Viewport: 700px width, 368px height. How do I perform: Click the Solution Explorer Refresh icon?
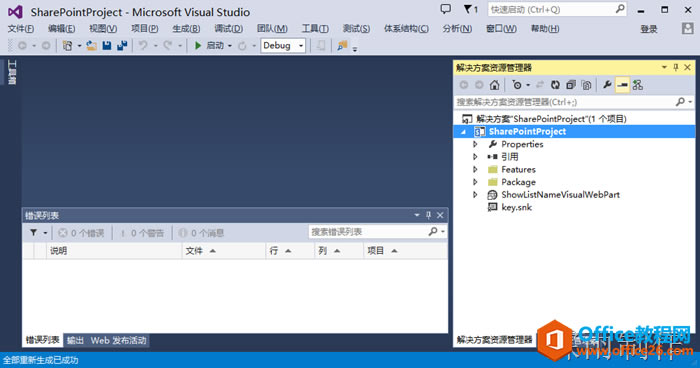[x=555, y=85]
